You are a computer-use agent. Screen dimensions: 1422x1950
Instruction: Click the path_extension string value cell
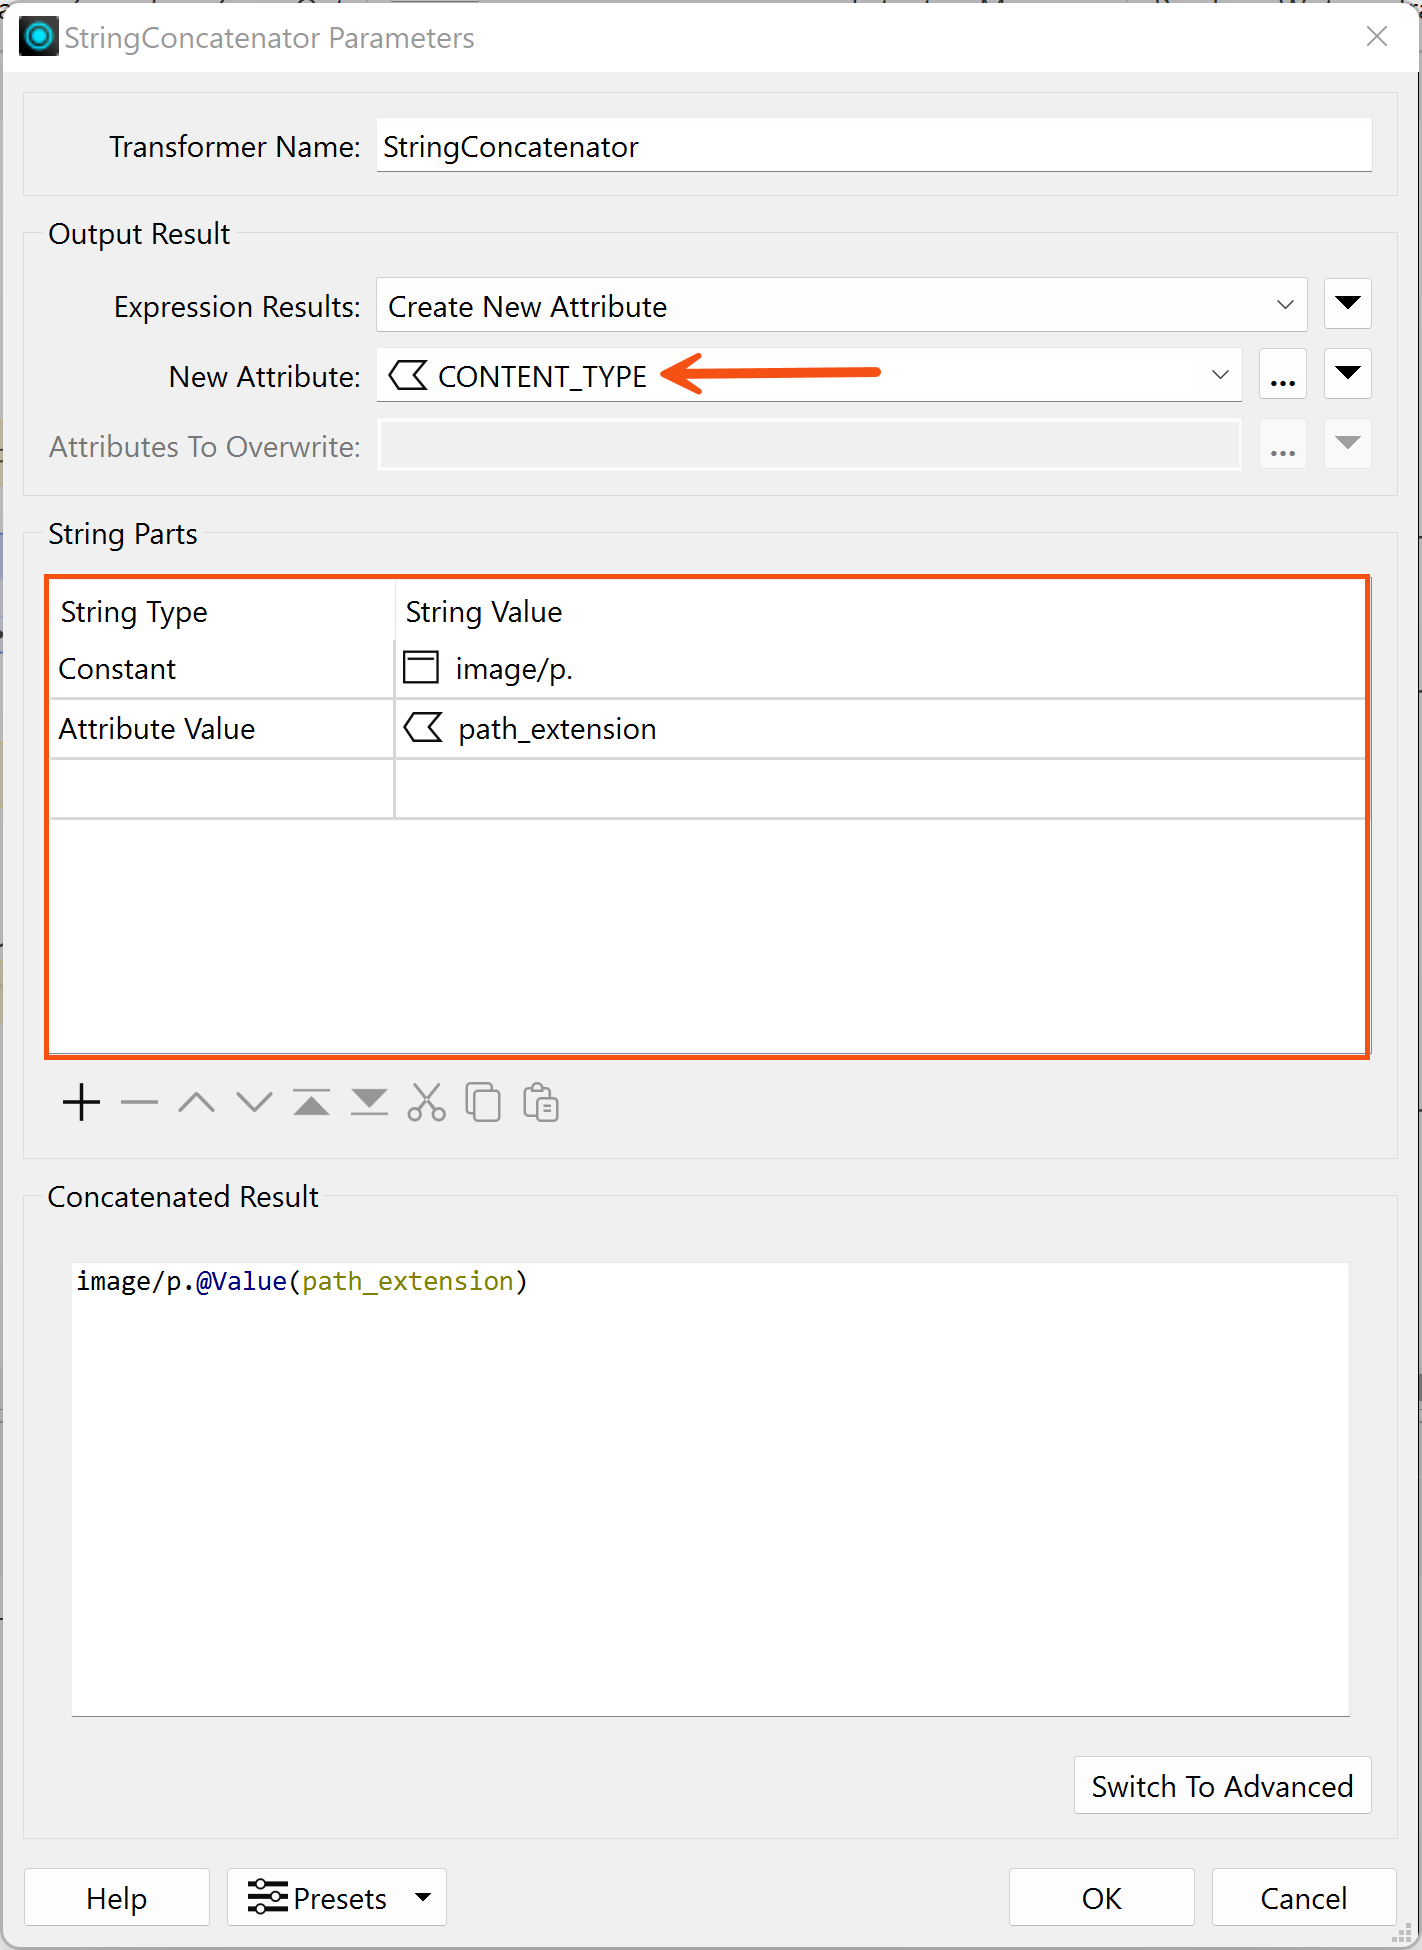pos(881,728)
